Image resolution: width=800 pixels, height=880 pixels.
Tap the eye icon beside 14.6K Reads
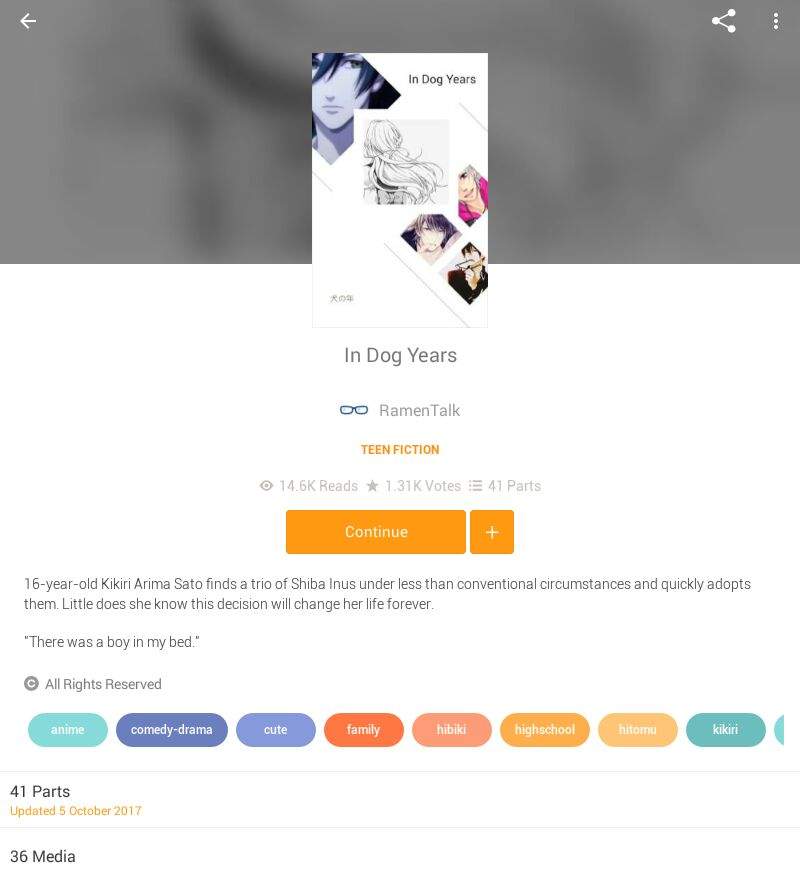coord(266,485)
